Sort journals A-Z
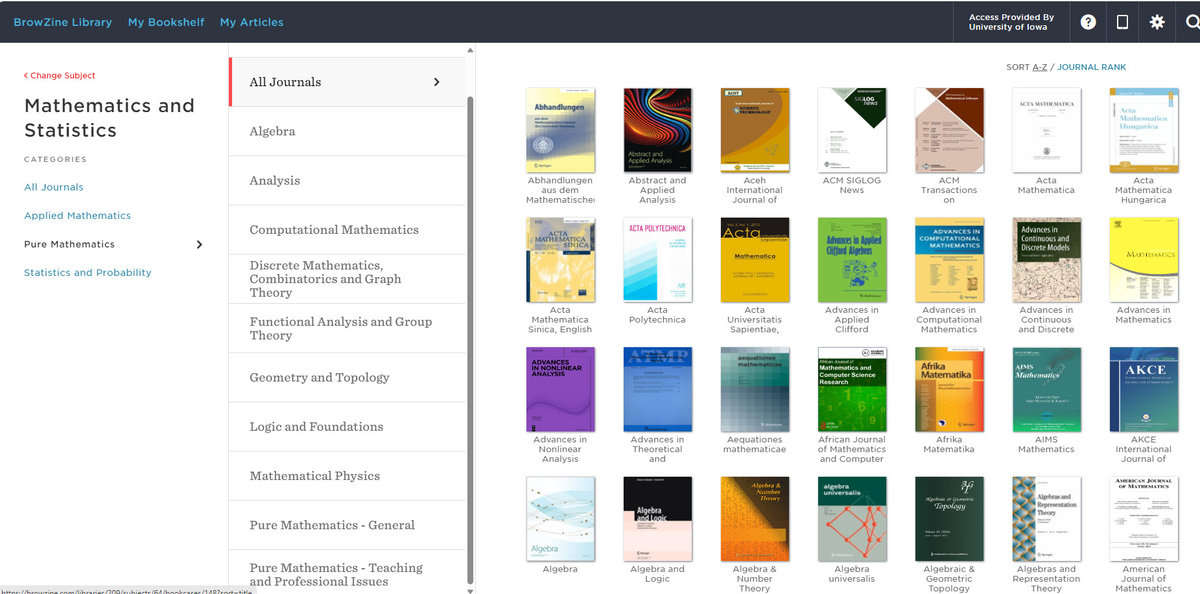The image size is (1200, 594). click(x=1039, y=67)
